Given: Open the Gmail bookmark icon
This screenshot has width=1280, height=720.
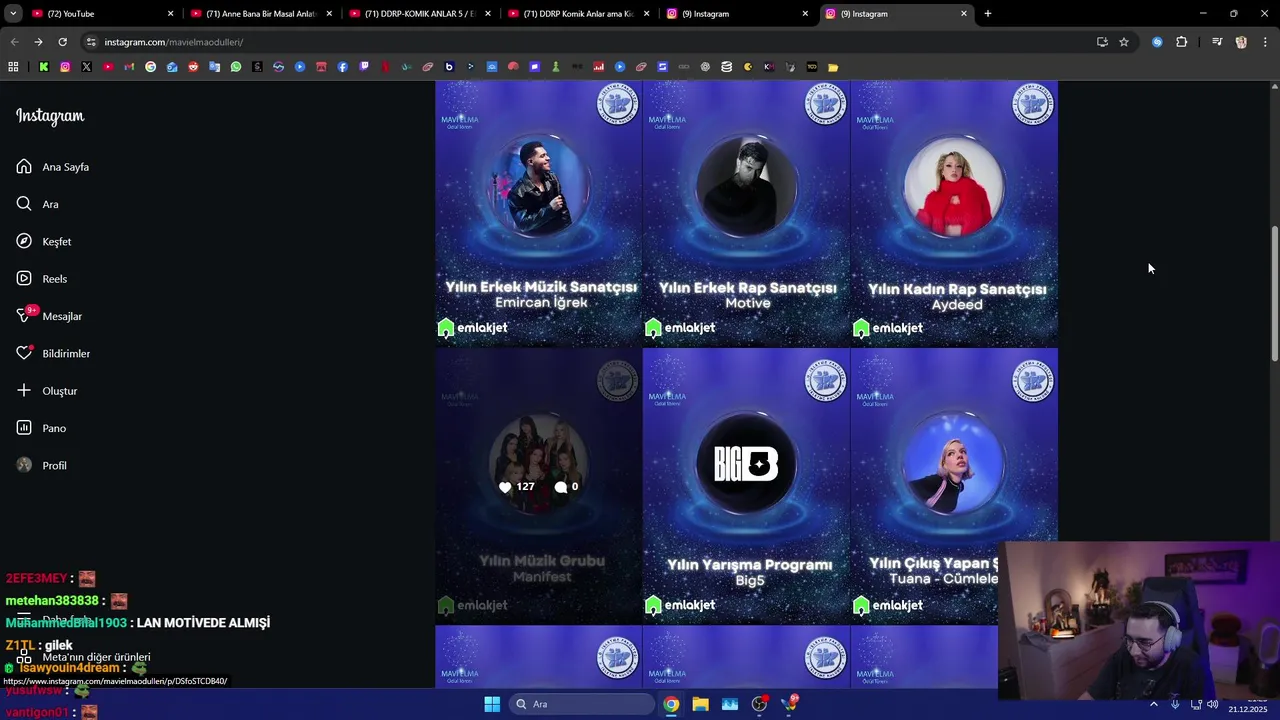Looking at the screenshot, I should click(x=129, y=67).
